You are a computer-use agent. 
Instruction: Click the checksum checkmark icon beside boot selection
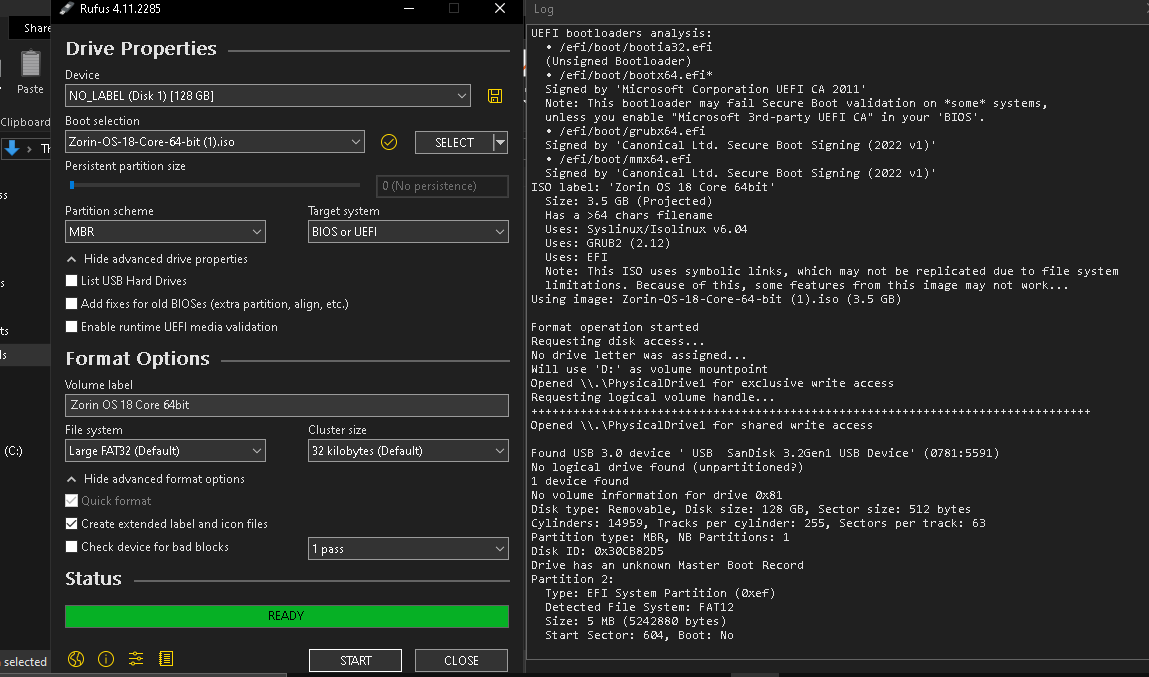click(x=389, y=143)
